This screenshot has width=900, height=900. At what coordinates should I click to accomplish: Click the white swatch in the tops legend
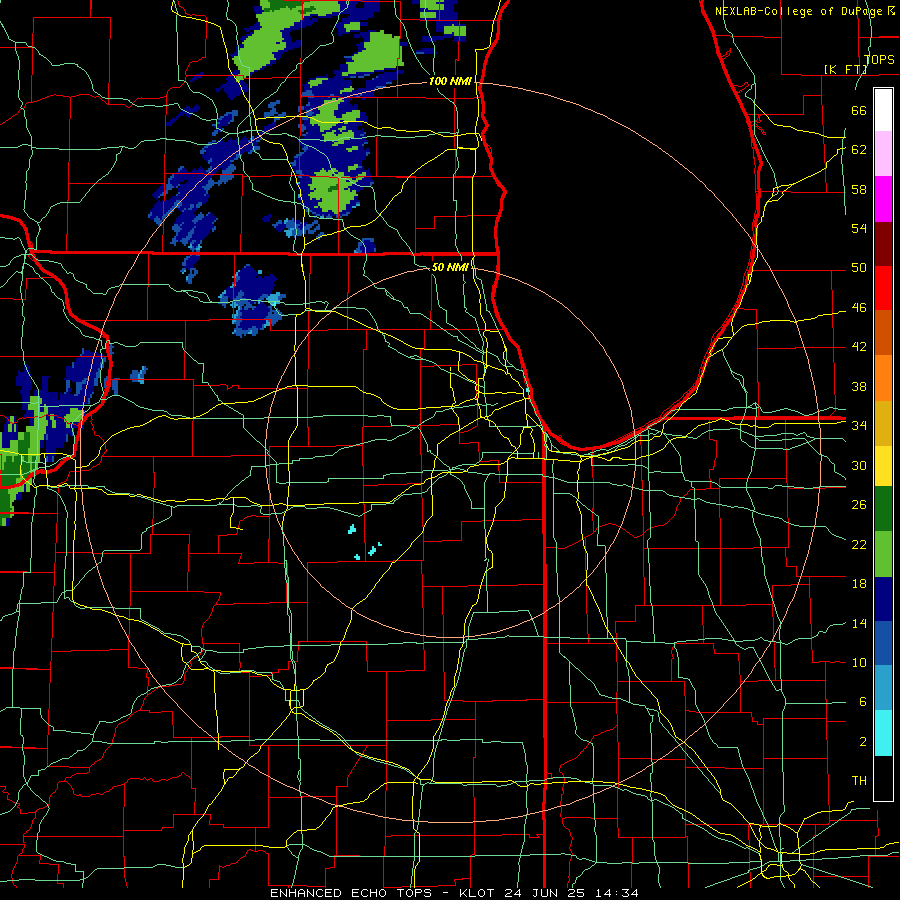pyautogui.click(x=883, y=110)
